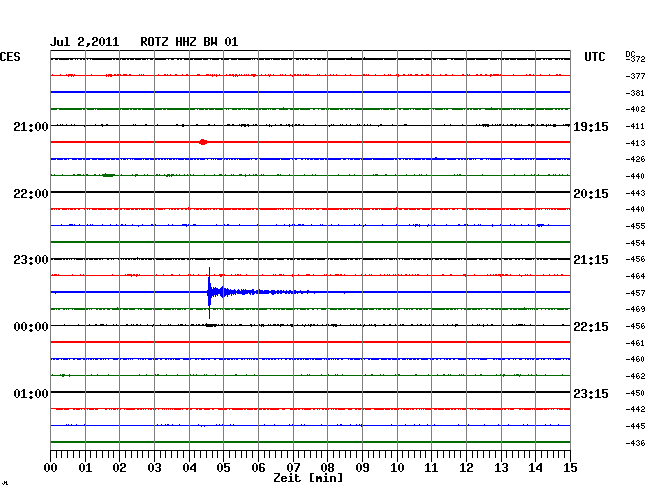Screen dimensions: 650x494
Task: Click the partially cut "CES" header on the left
Action: (10, 57)
